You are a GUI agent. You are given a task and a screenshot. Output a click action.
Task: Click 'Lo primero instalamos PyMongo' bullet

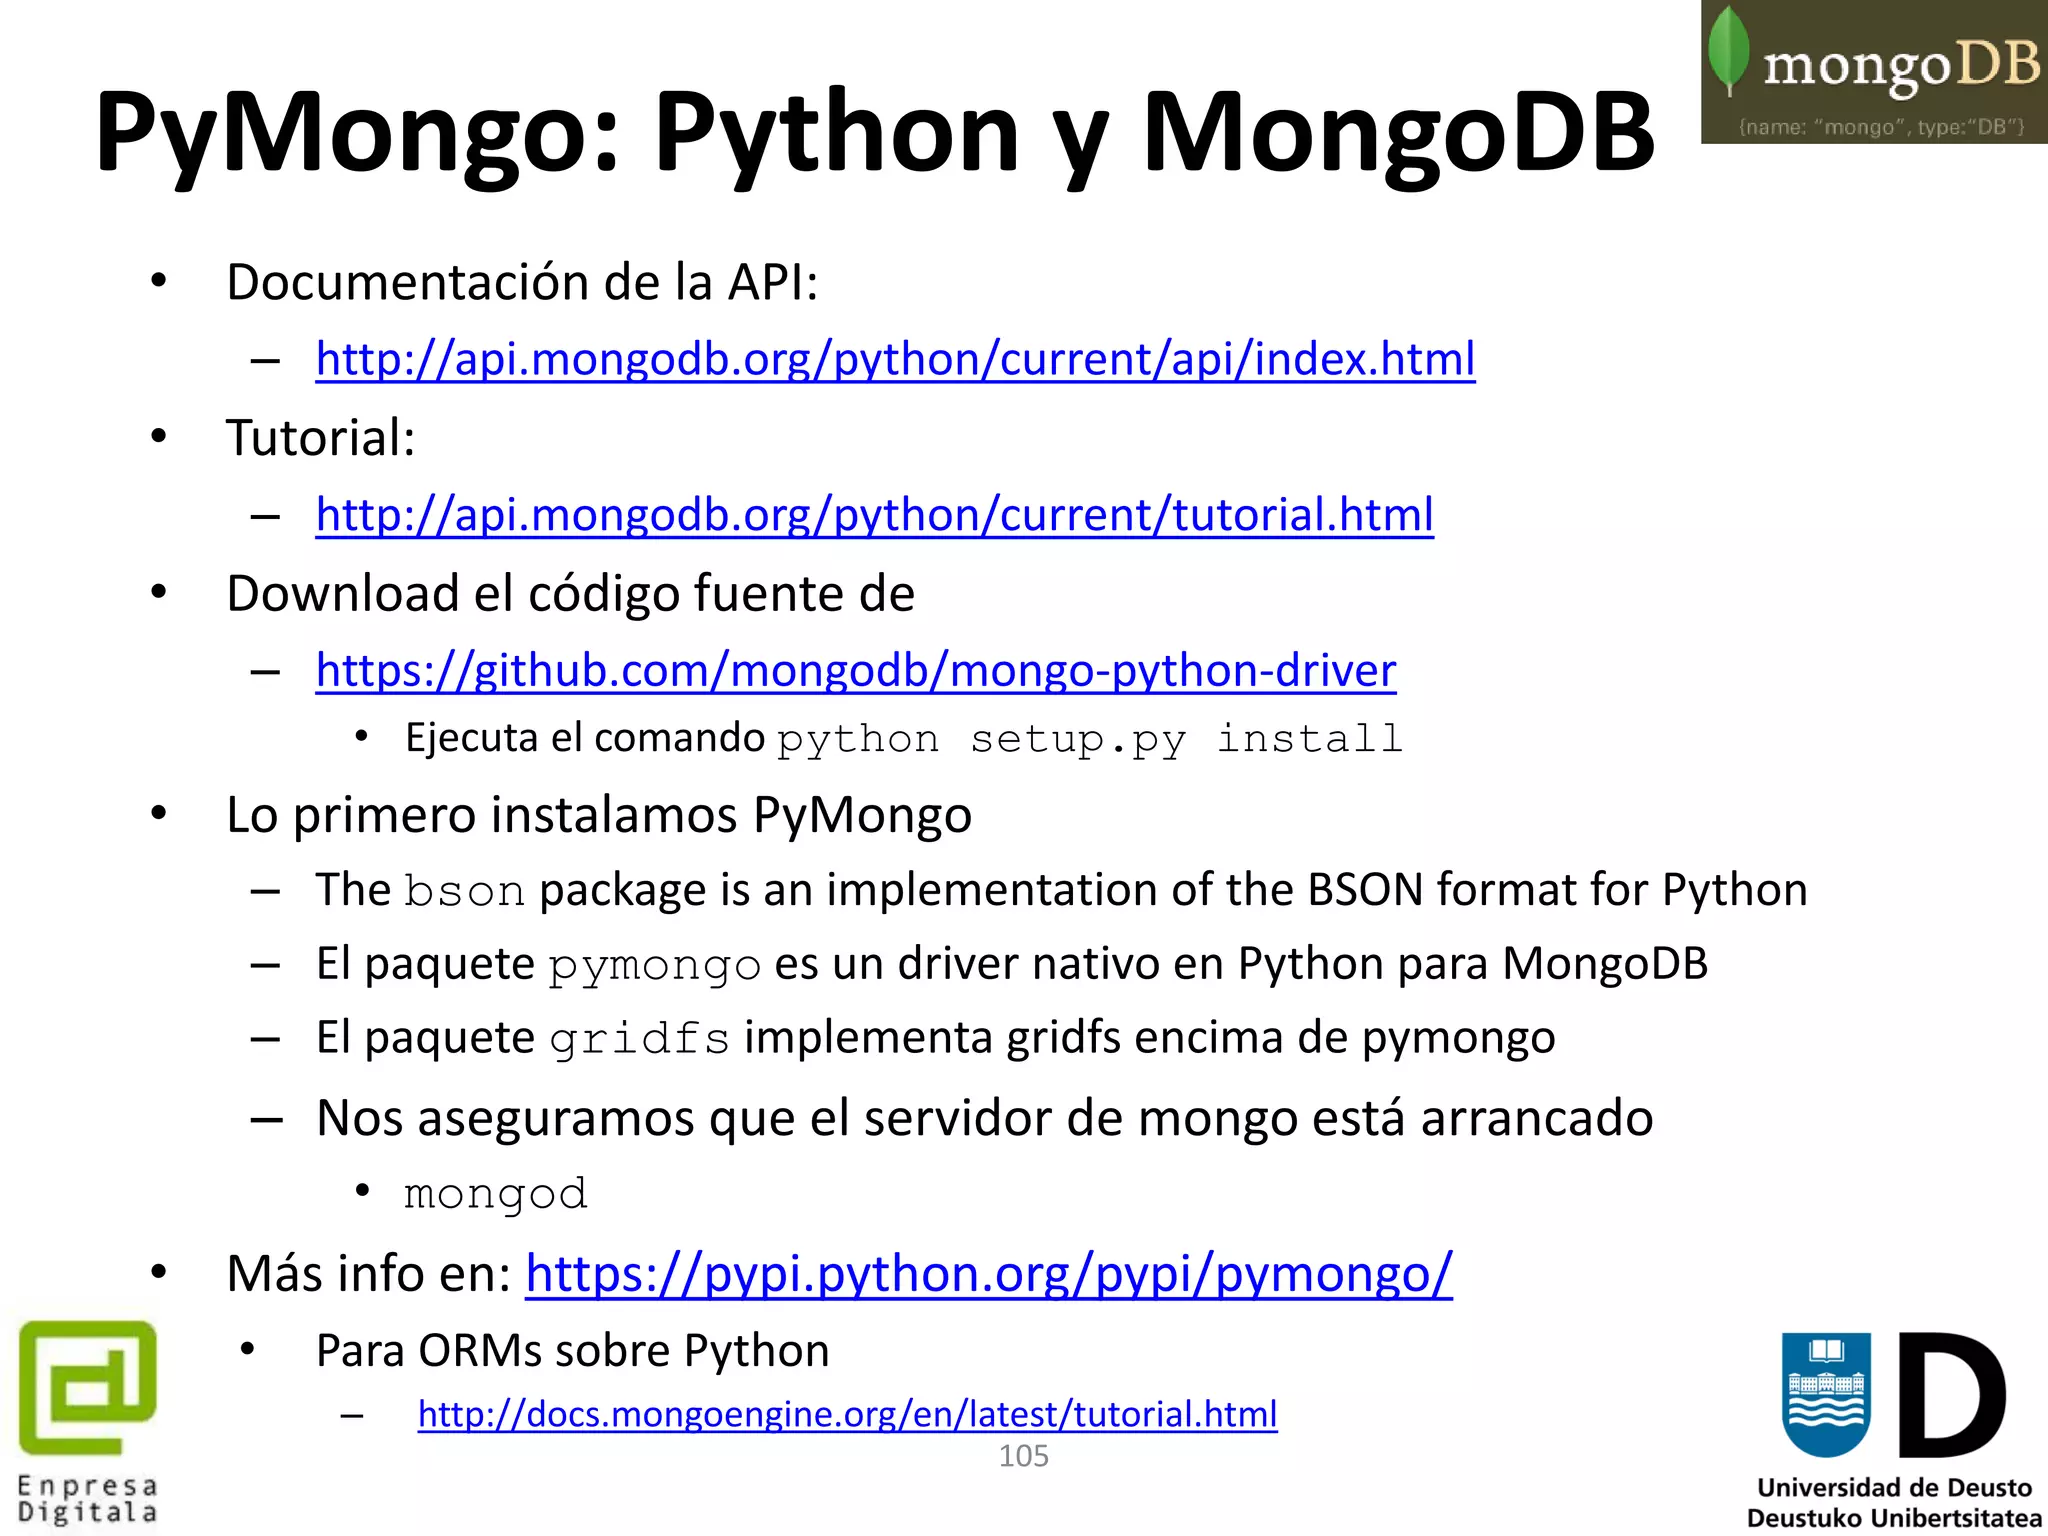599,815
